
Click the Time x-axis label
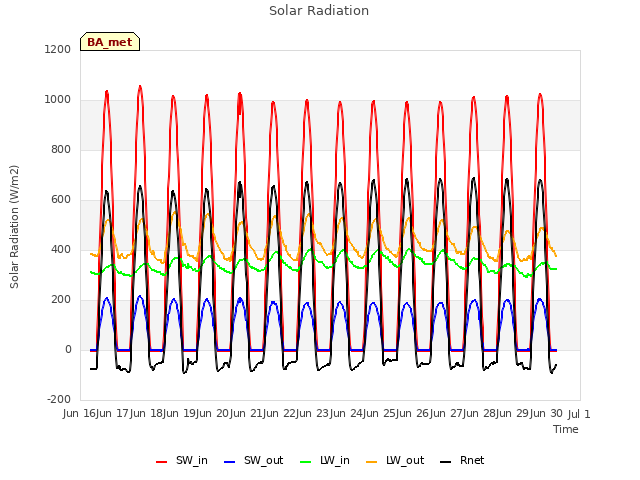coord(566,429)
